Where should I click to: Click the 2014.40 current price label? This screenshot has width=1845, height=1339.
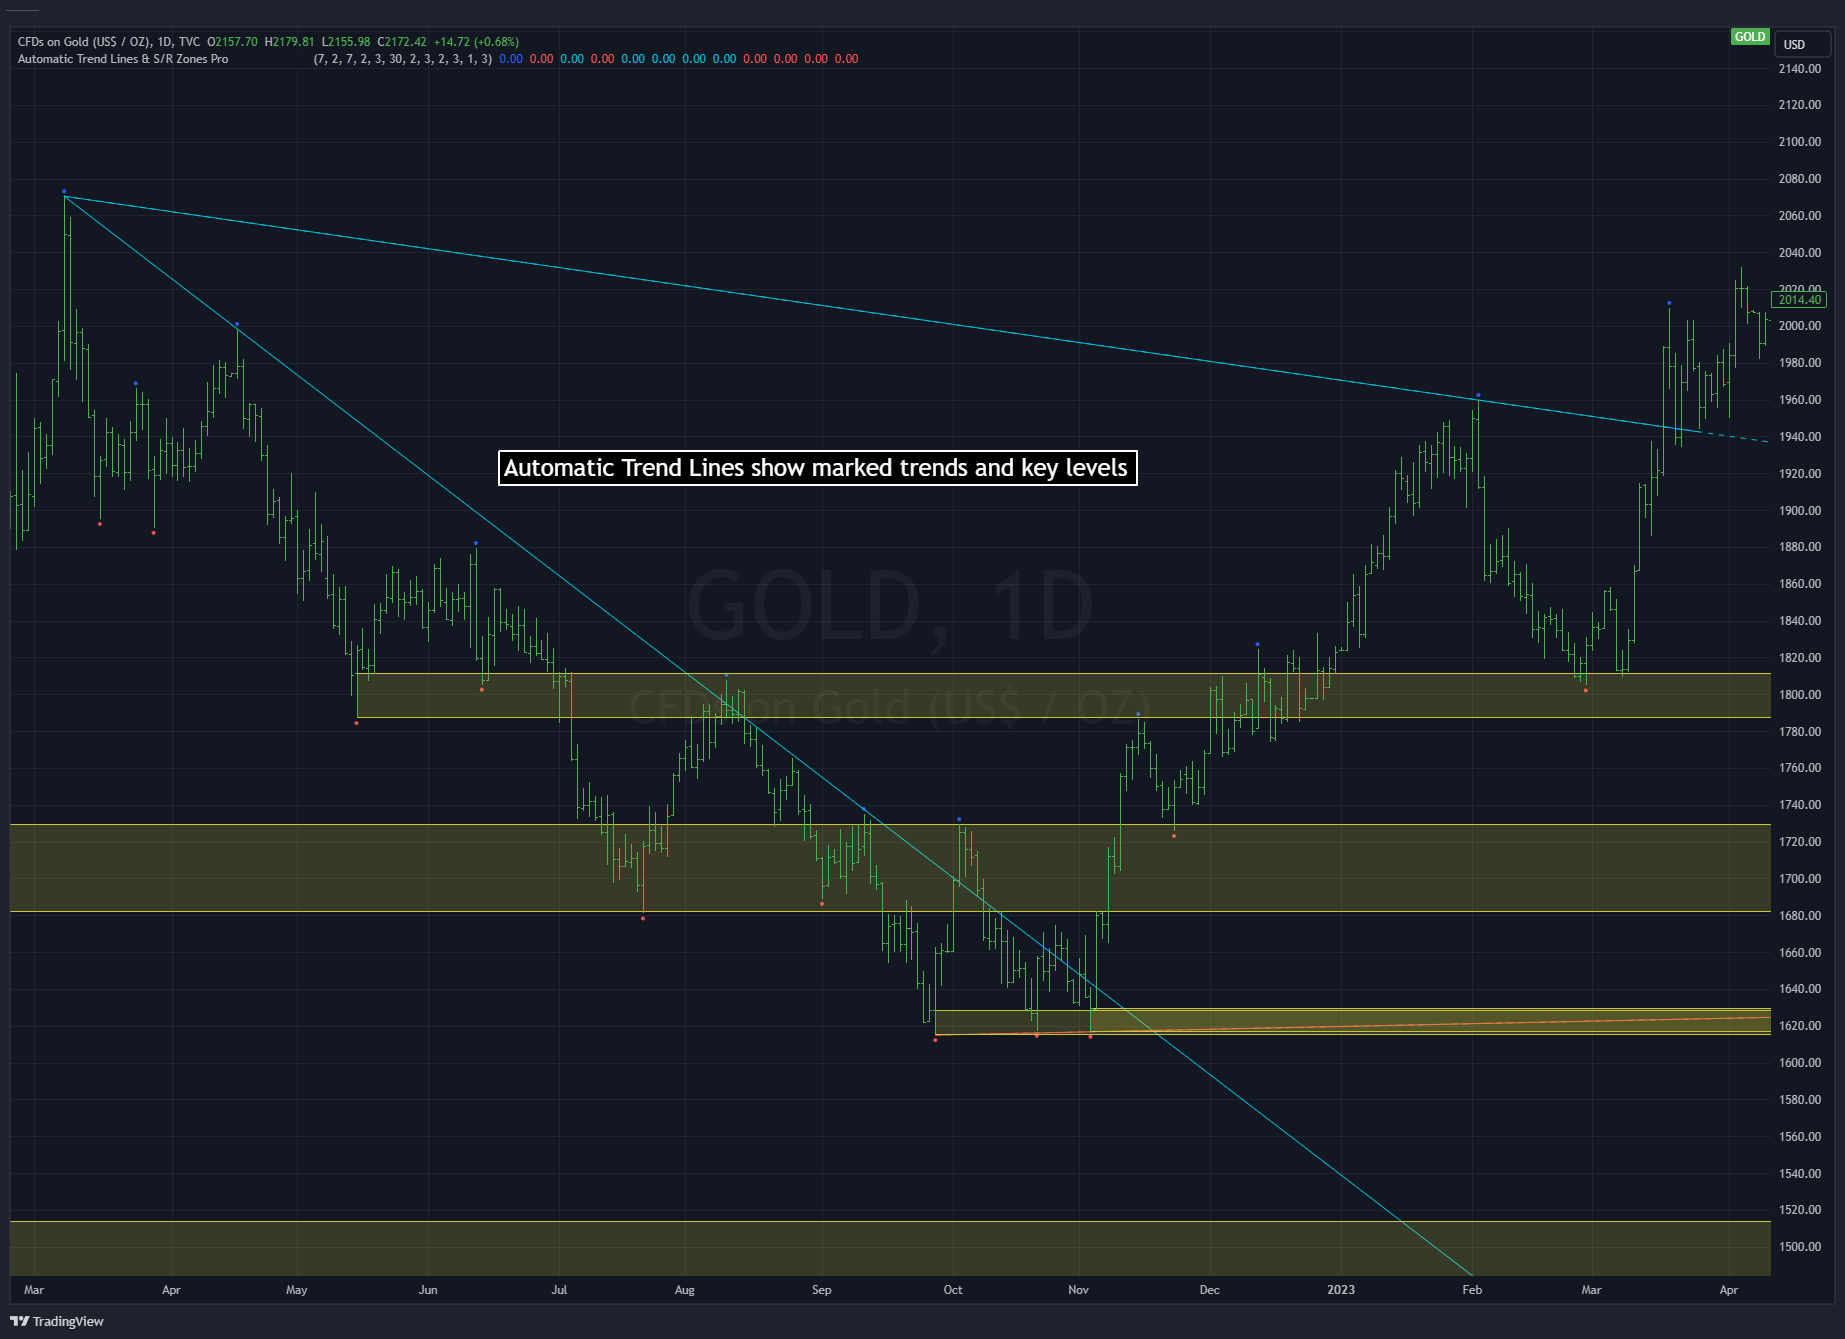1800,299
